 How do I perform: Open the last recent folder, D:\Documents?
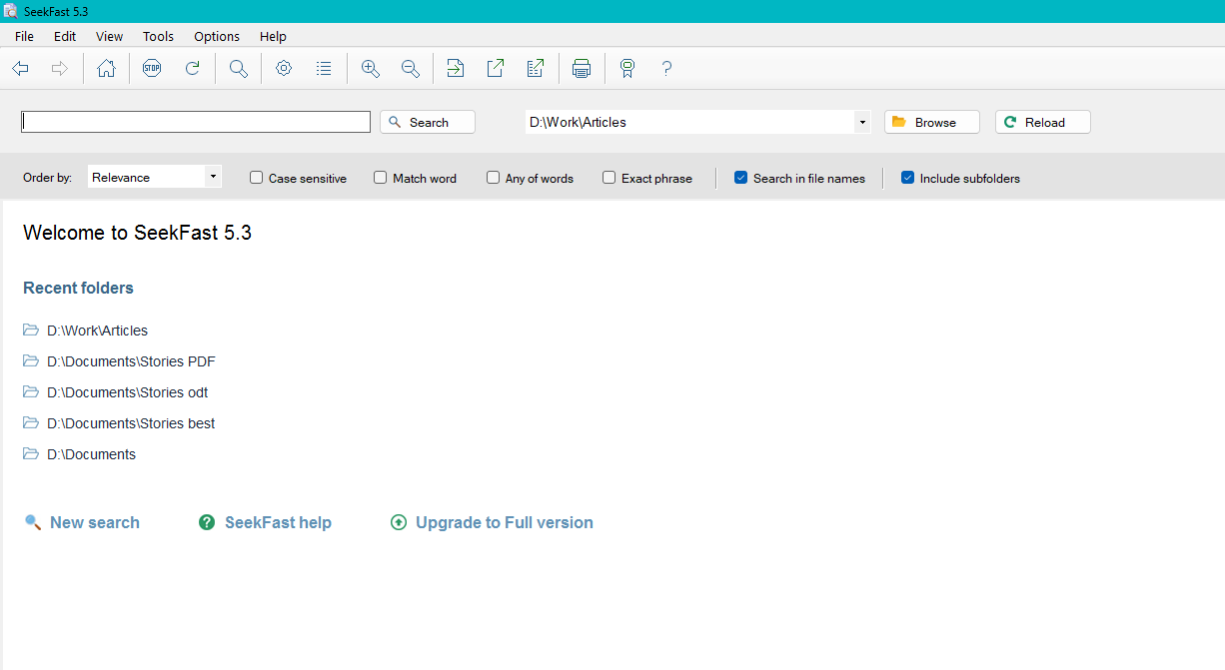[91, 454]
